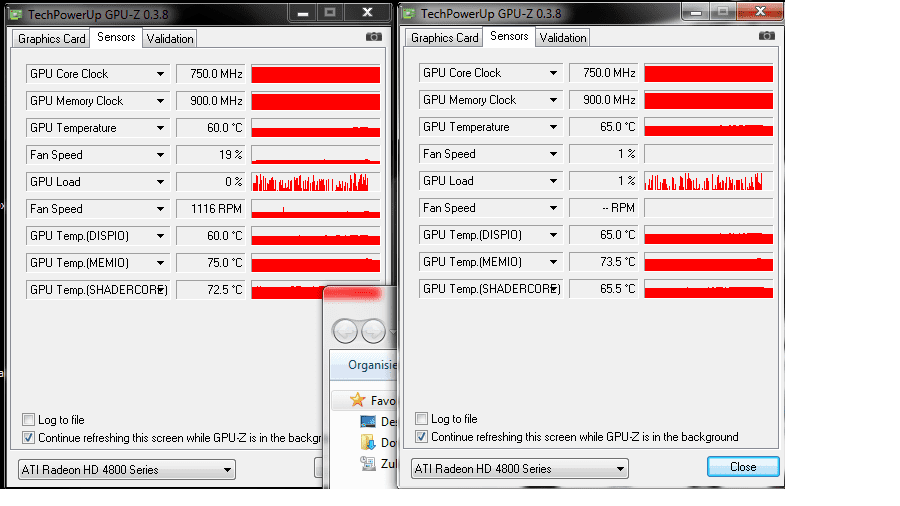Click the back arrow in the Explorer window
The width and height of the screenshot is (900, 506).
click(x=345, y=331)
